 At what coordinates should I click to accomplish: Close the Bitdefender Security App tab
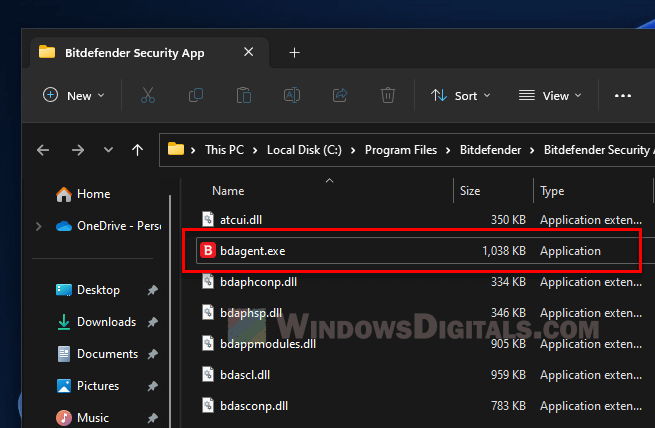pyautogui.click(x=249, y=52)
